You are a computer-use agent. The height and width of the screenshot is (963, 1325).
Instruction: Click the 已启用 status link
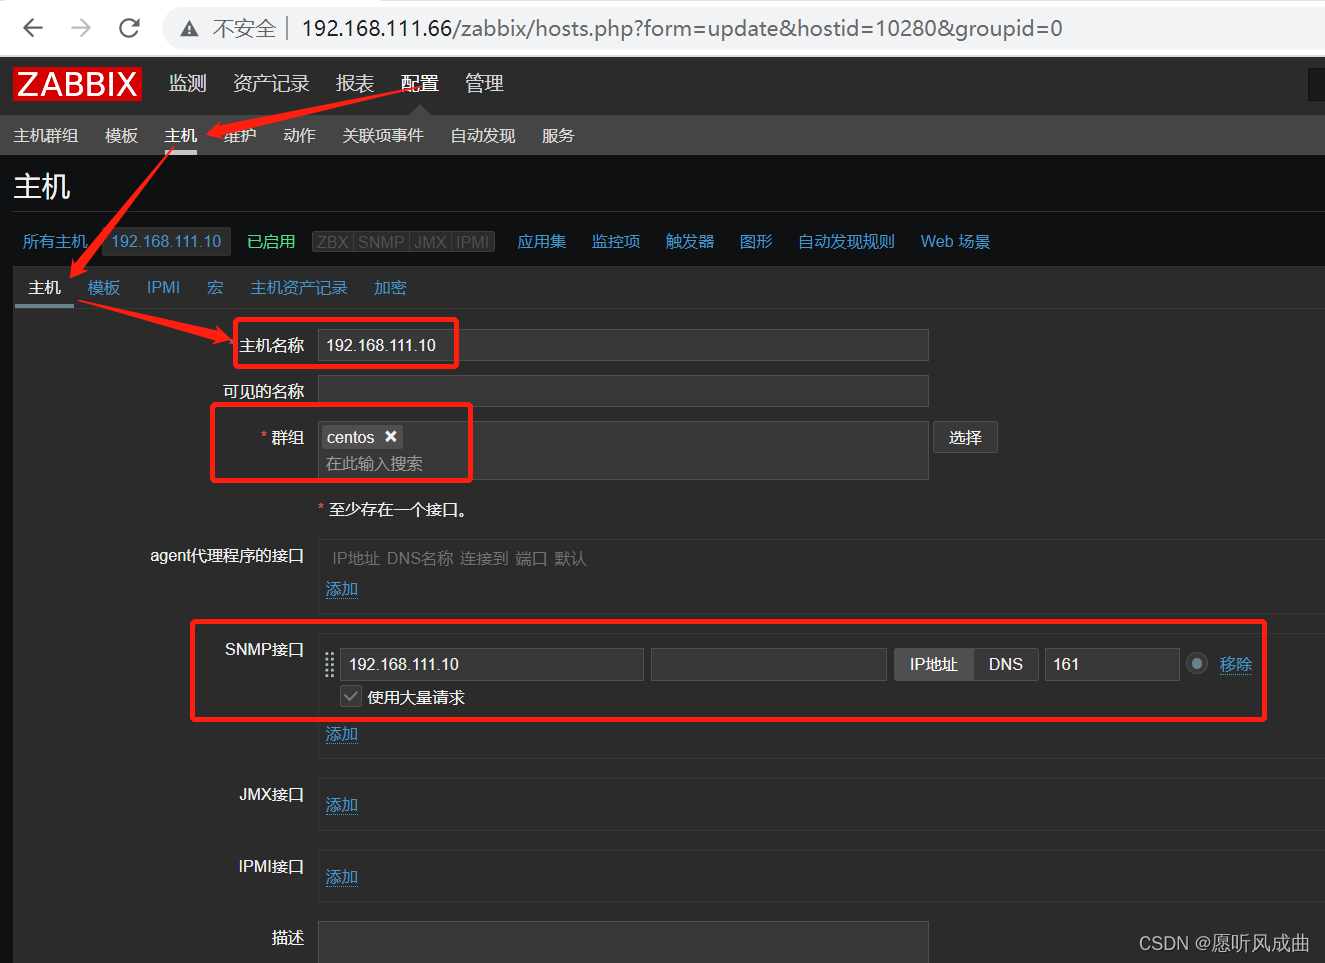(271, 241)
